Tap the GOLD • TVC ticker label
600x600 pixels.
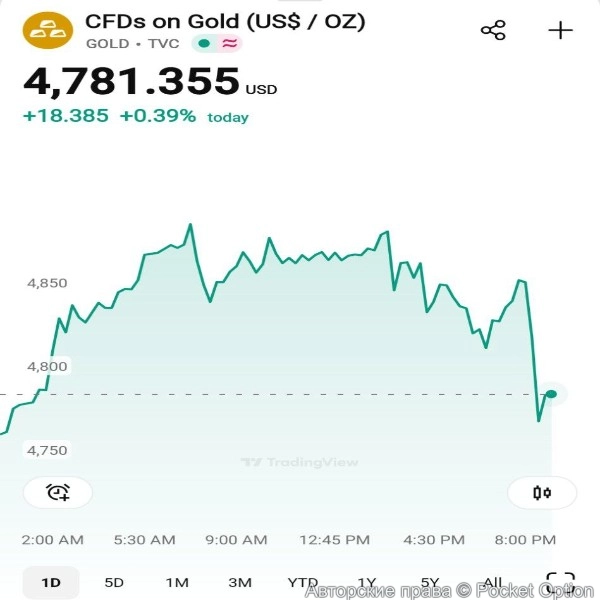click(x=133, y=43)
